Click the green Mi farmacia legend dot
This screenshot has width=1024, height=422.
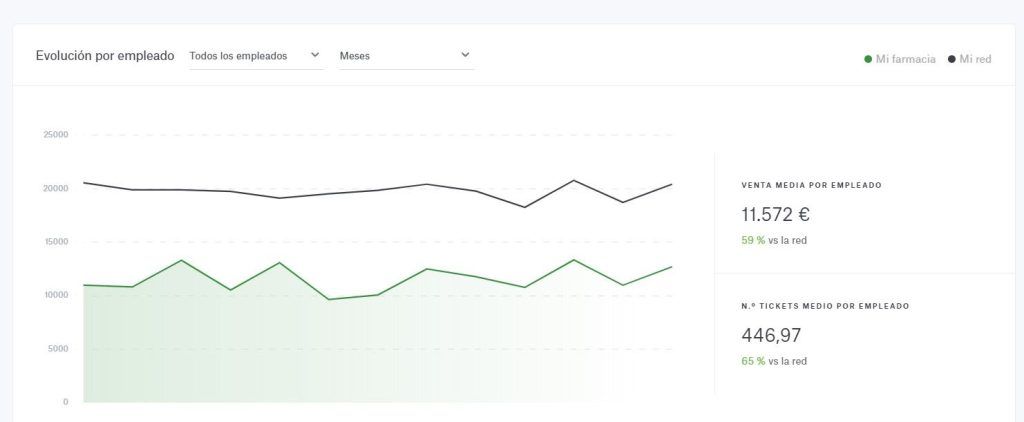pyautogui.click(x=868, y=59)
